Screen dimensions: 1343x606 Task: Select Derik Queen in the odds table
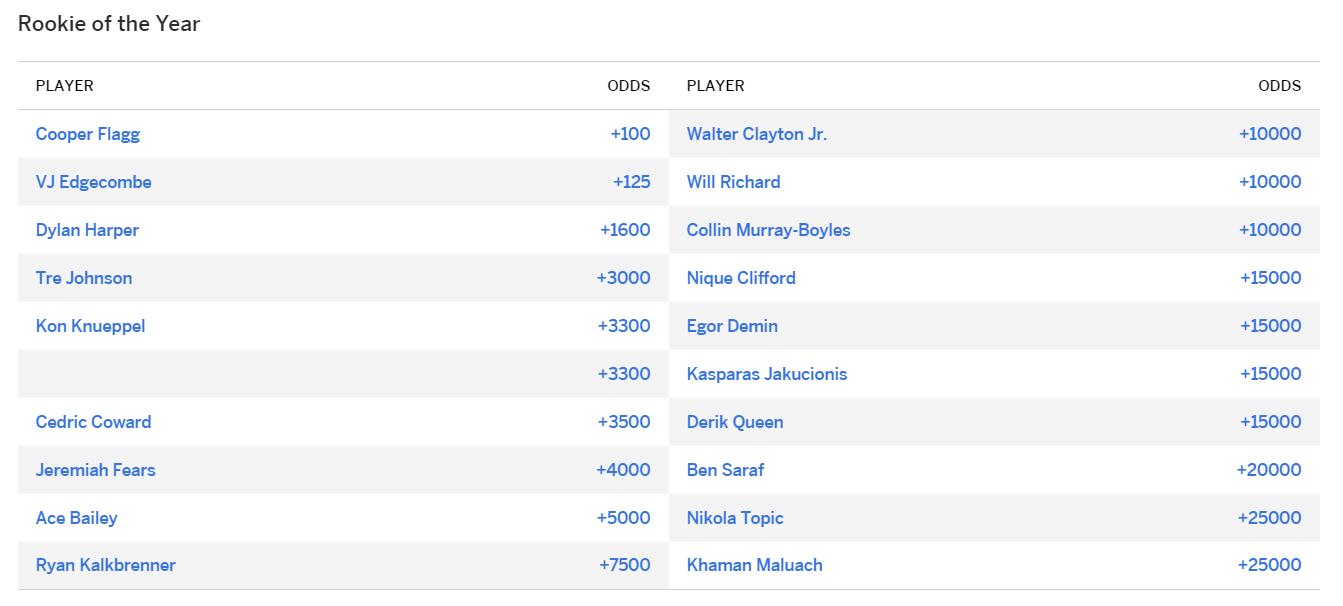click(735, 422)
